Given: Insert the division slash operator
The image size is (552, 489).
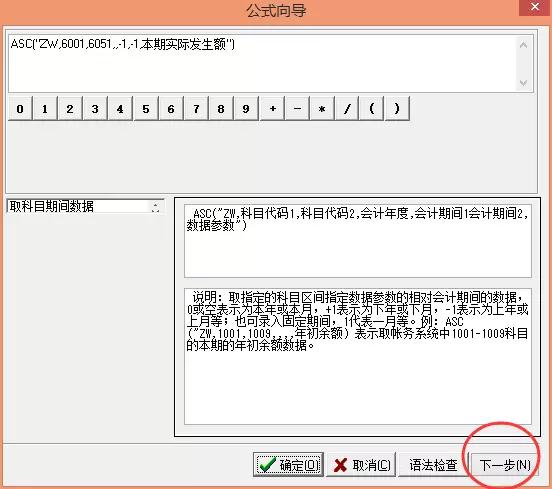Looking at the screenshot, I should pos(347,108).
